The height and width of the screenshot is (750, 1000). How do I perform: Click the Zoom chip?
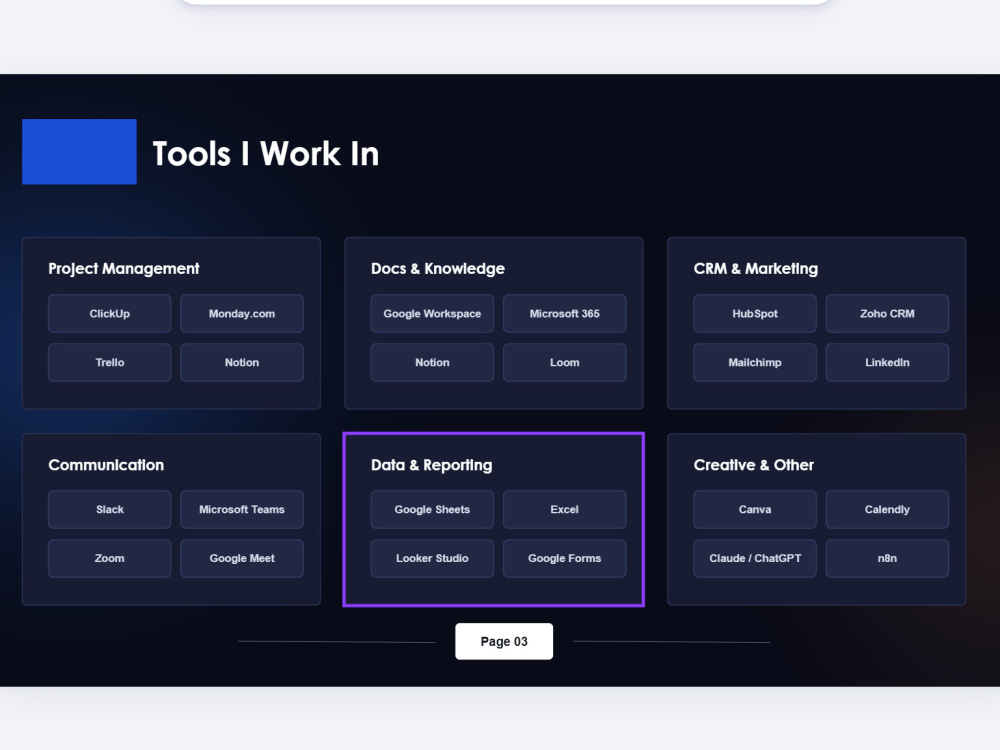[x=110, y=558]
